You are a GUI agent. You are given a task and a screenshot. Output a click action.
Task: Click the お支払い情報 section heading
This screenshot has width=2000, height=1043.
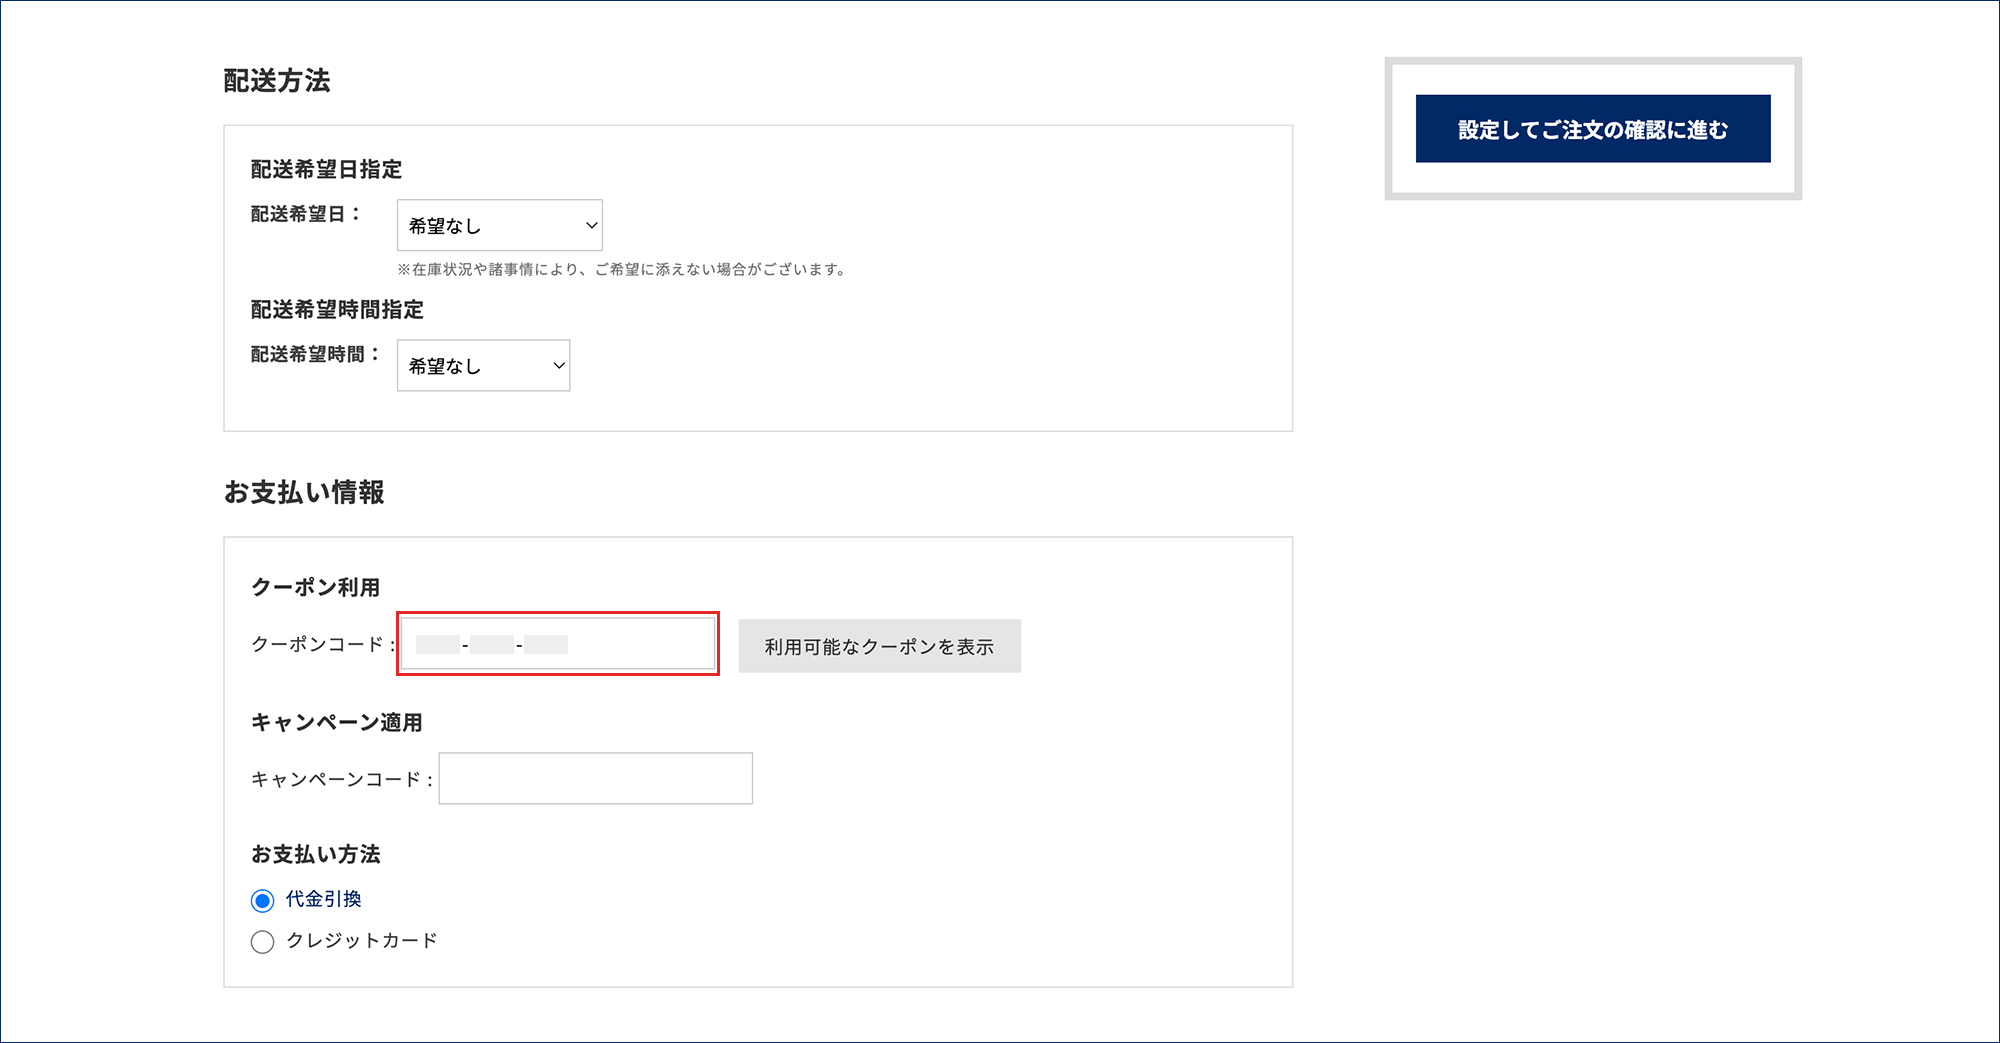[x=304, y=492]
